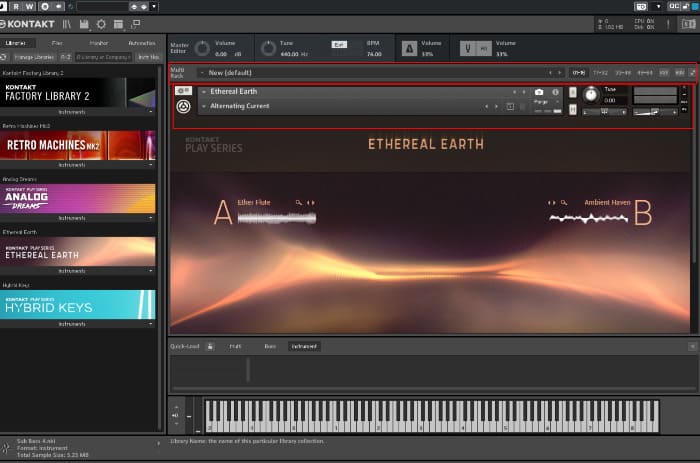Click the workspace layout panel icon
700x463 pixels.
pos(118,24)
